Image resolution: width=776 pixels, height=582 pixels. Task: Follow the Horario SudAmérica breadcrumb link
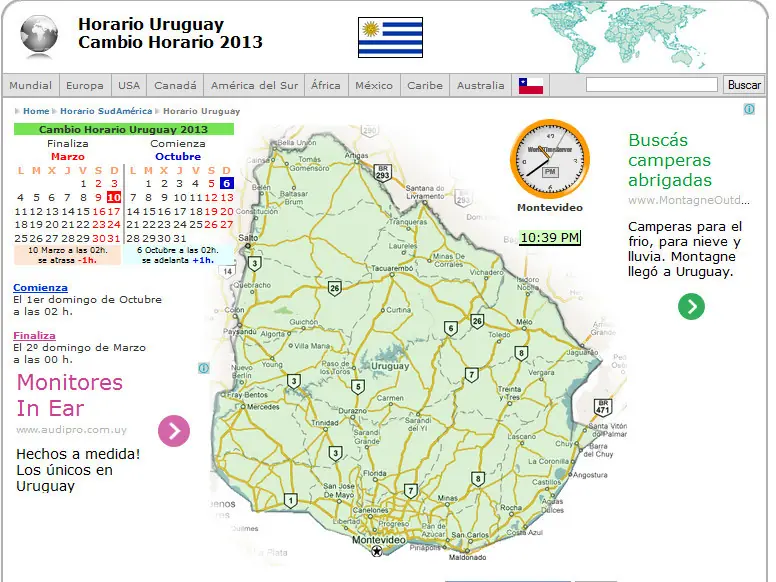[106, 111]
